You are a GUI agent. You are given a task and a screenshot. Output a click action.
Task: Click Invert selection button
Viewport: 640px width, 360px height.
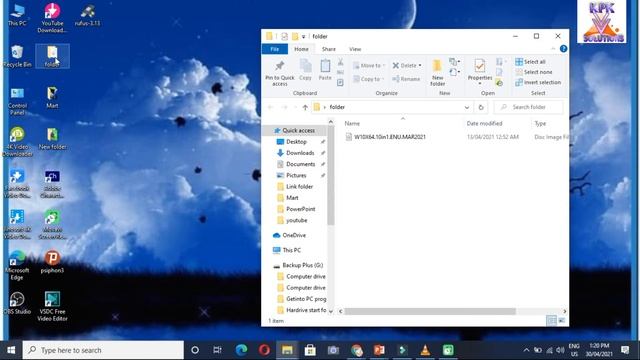click(x=538, y=82)
